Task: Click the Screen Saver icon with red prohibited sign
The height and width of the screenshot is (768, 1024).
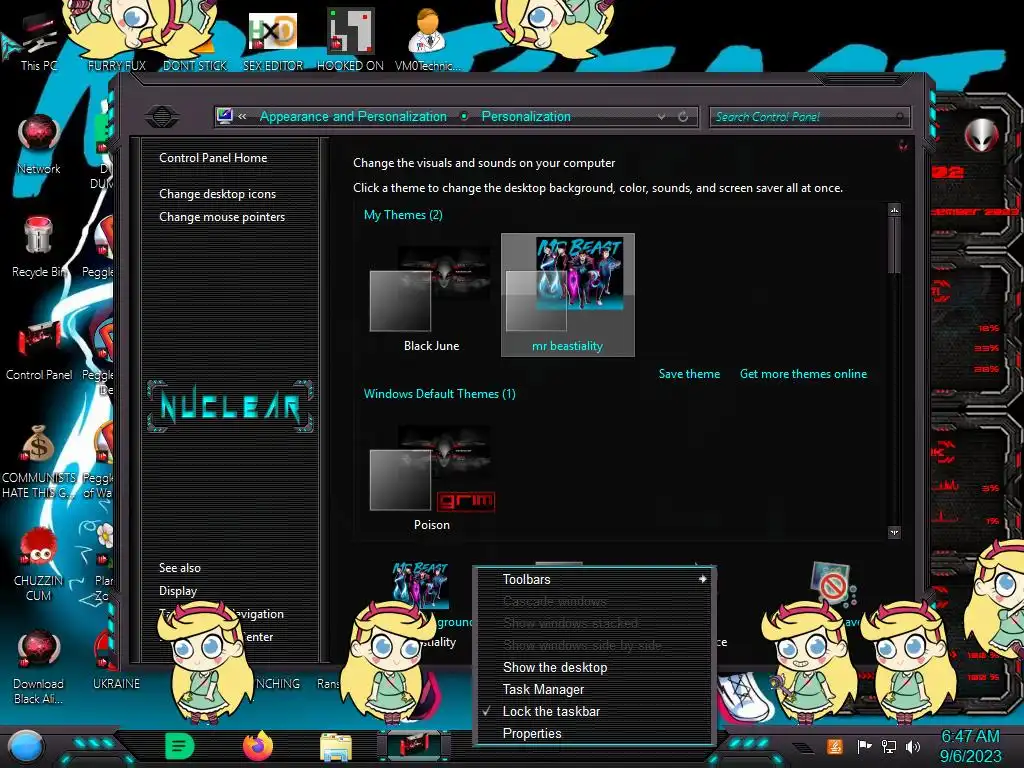Action: coord(831,583)
